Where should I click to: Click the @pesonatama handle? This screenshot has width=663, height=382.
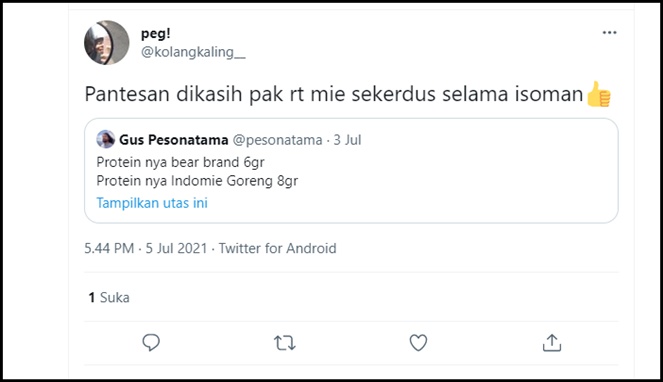(277, 140)
